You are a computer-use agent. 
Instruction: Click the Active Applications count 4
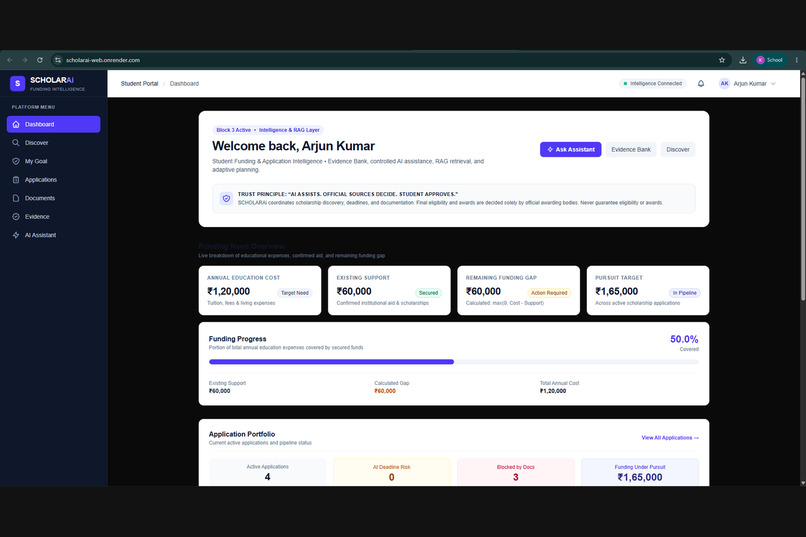(x=267, y=477)
